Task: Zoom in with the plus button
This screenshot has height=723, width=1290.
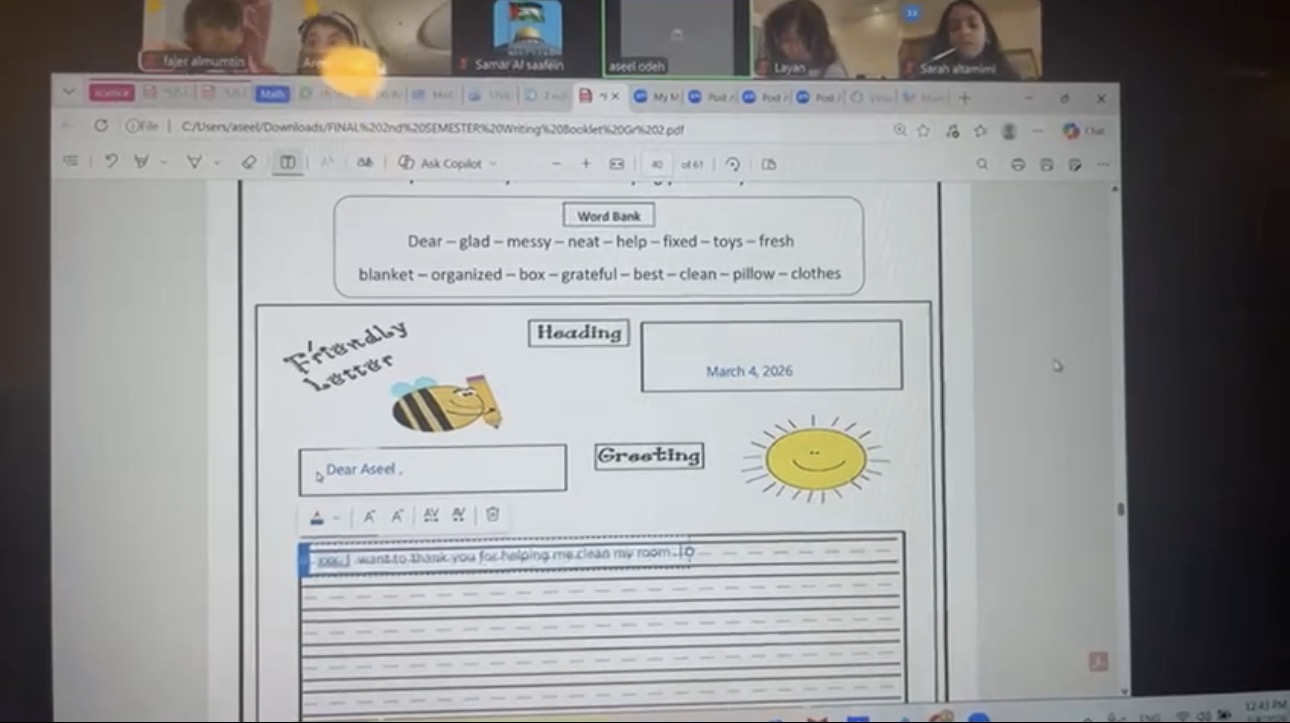Action: click(x=586, y=164)
